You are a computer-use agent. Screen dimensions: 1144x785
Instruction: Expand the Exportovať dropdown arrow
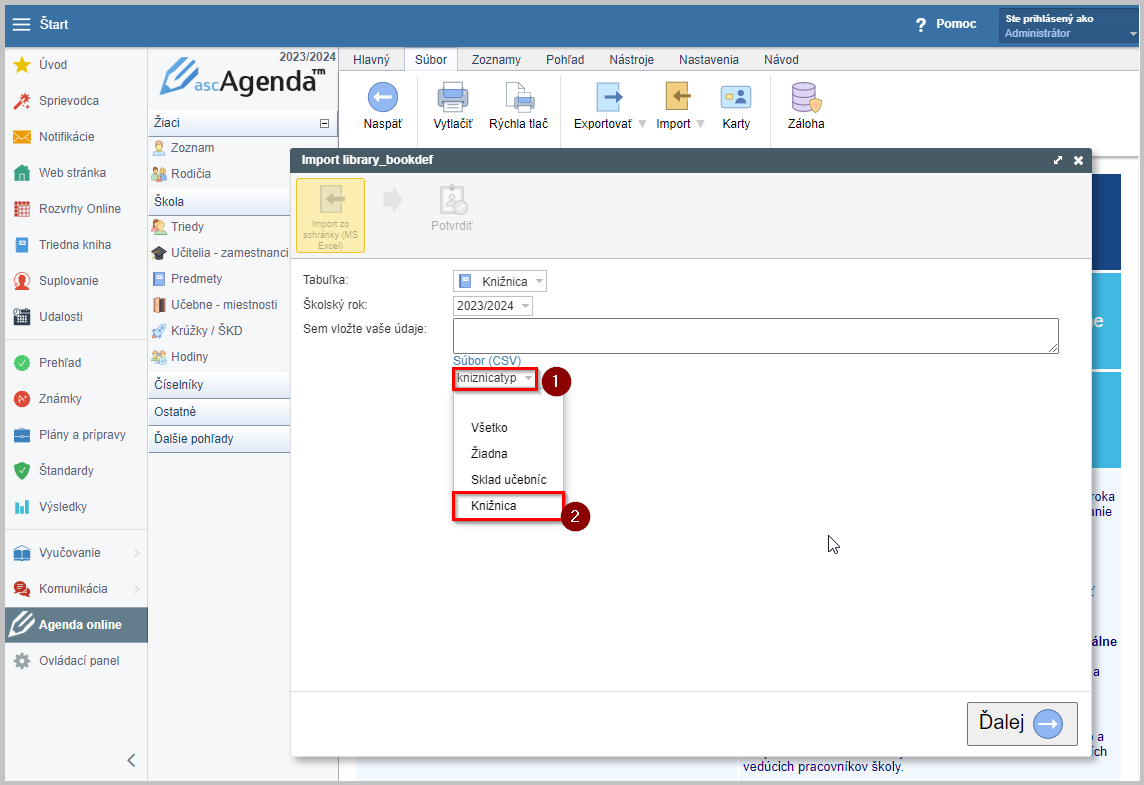point(642,124)
